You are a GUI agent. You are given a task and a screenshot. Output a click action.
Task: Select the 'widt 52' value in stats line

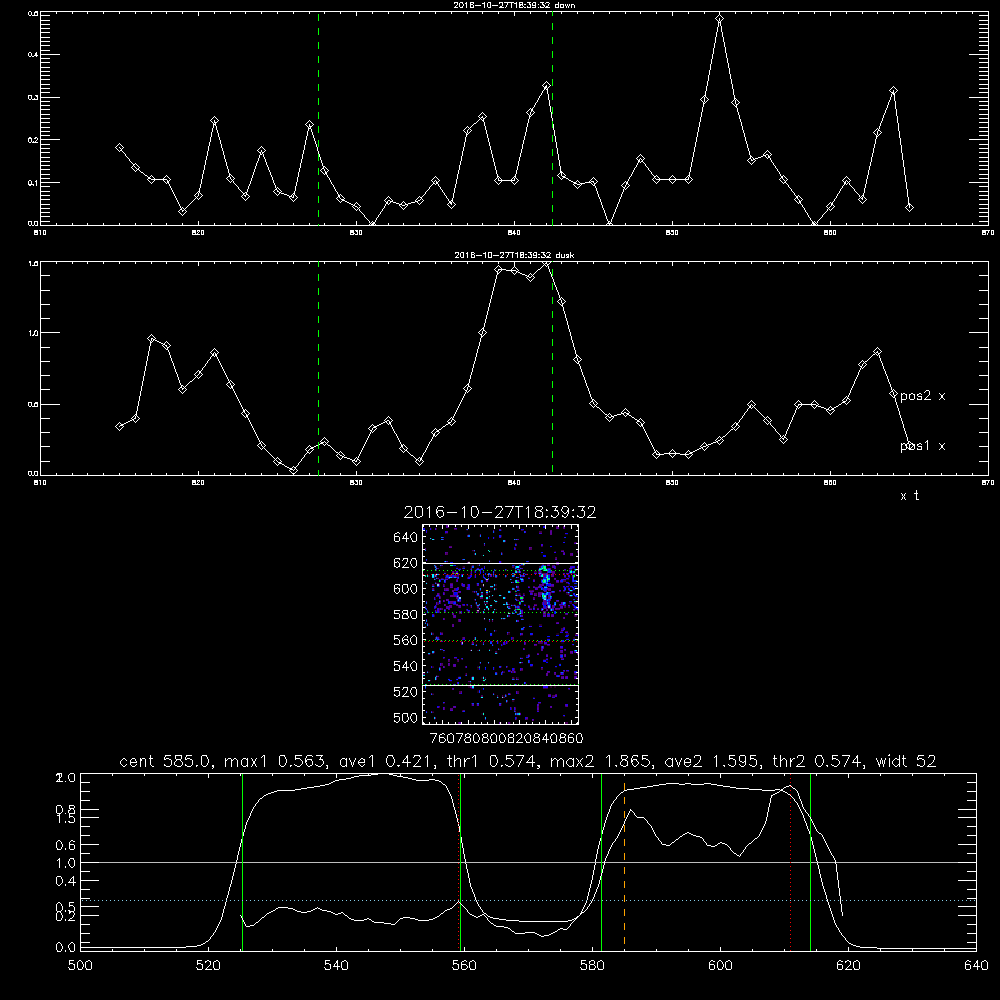tap(906, 761)
